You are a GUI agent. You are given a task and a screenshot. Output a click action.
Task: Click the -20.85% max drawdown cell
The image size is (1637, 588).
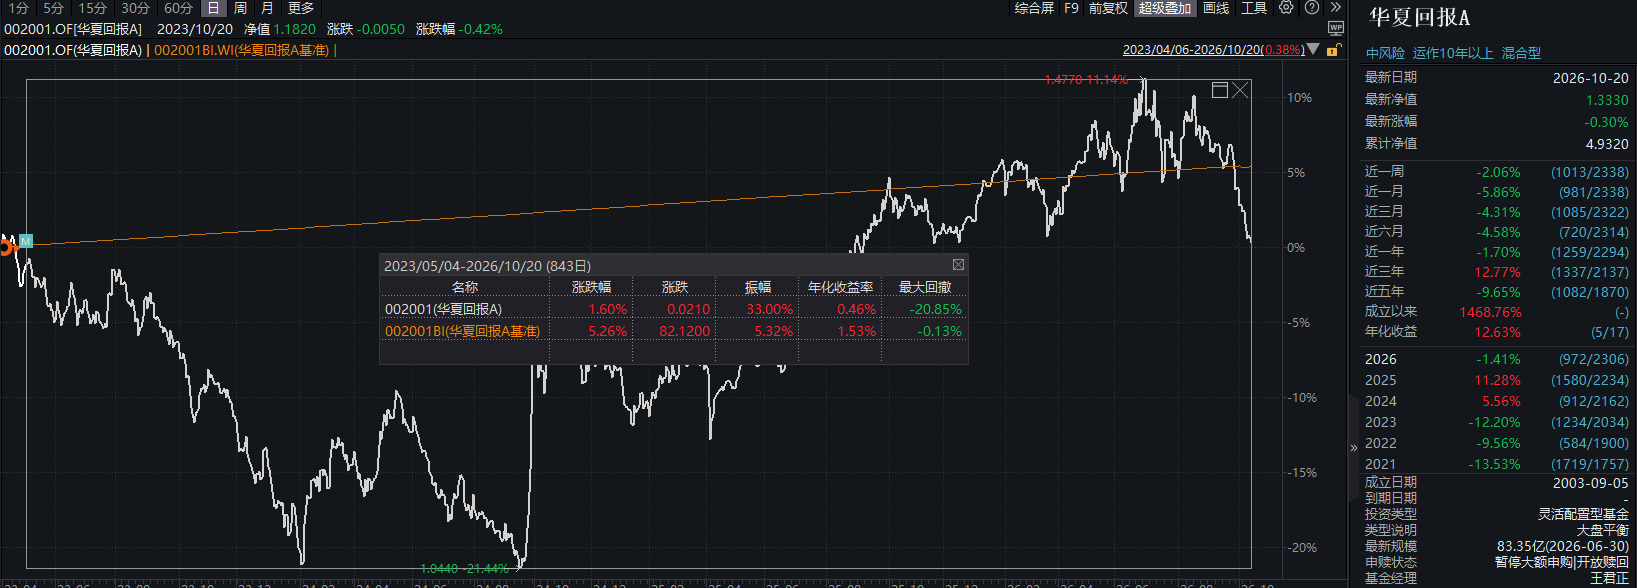pos(935,309)
